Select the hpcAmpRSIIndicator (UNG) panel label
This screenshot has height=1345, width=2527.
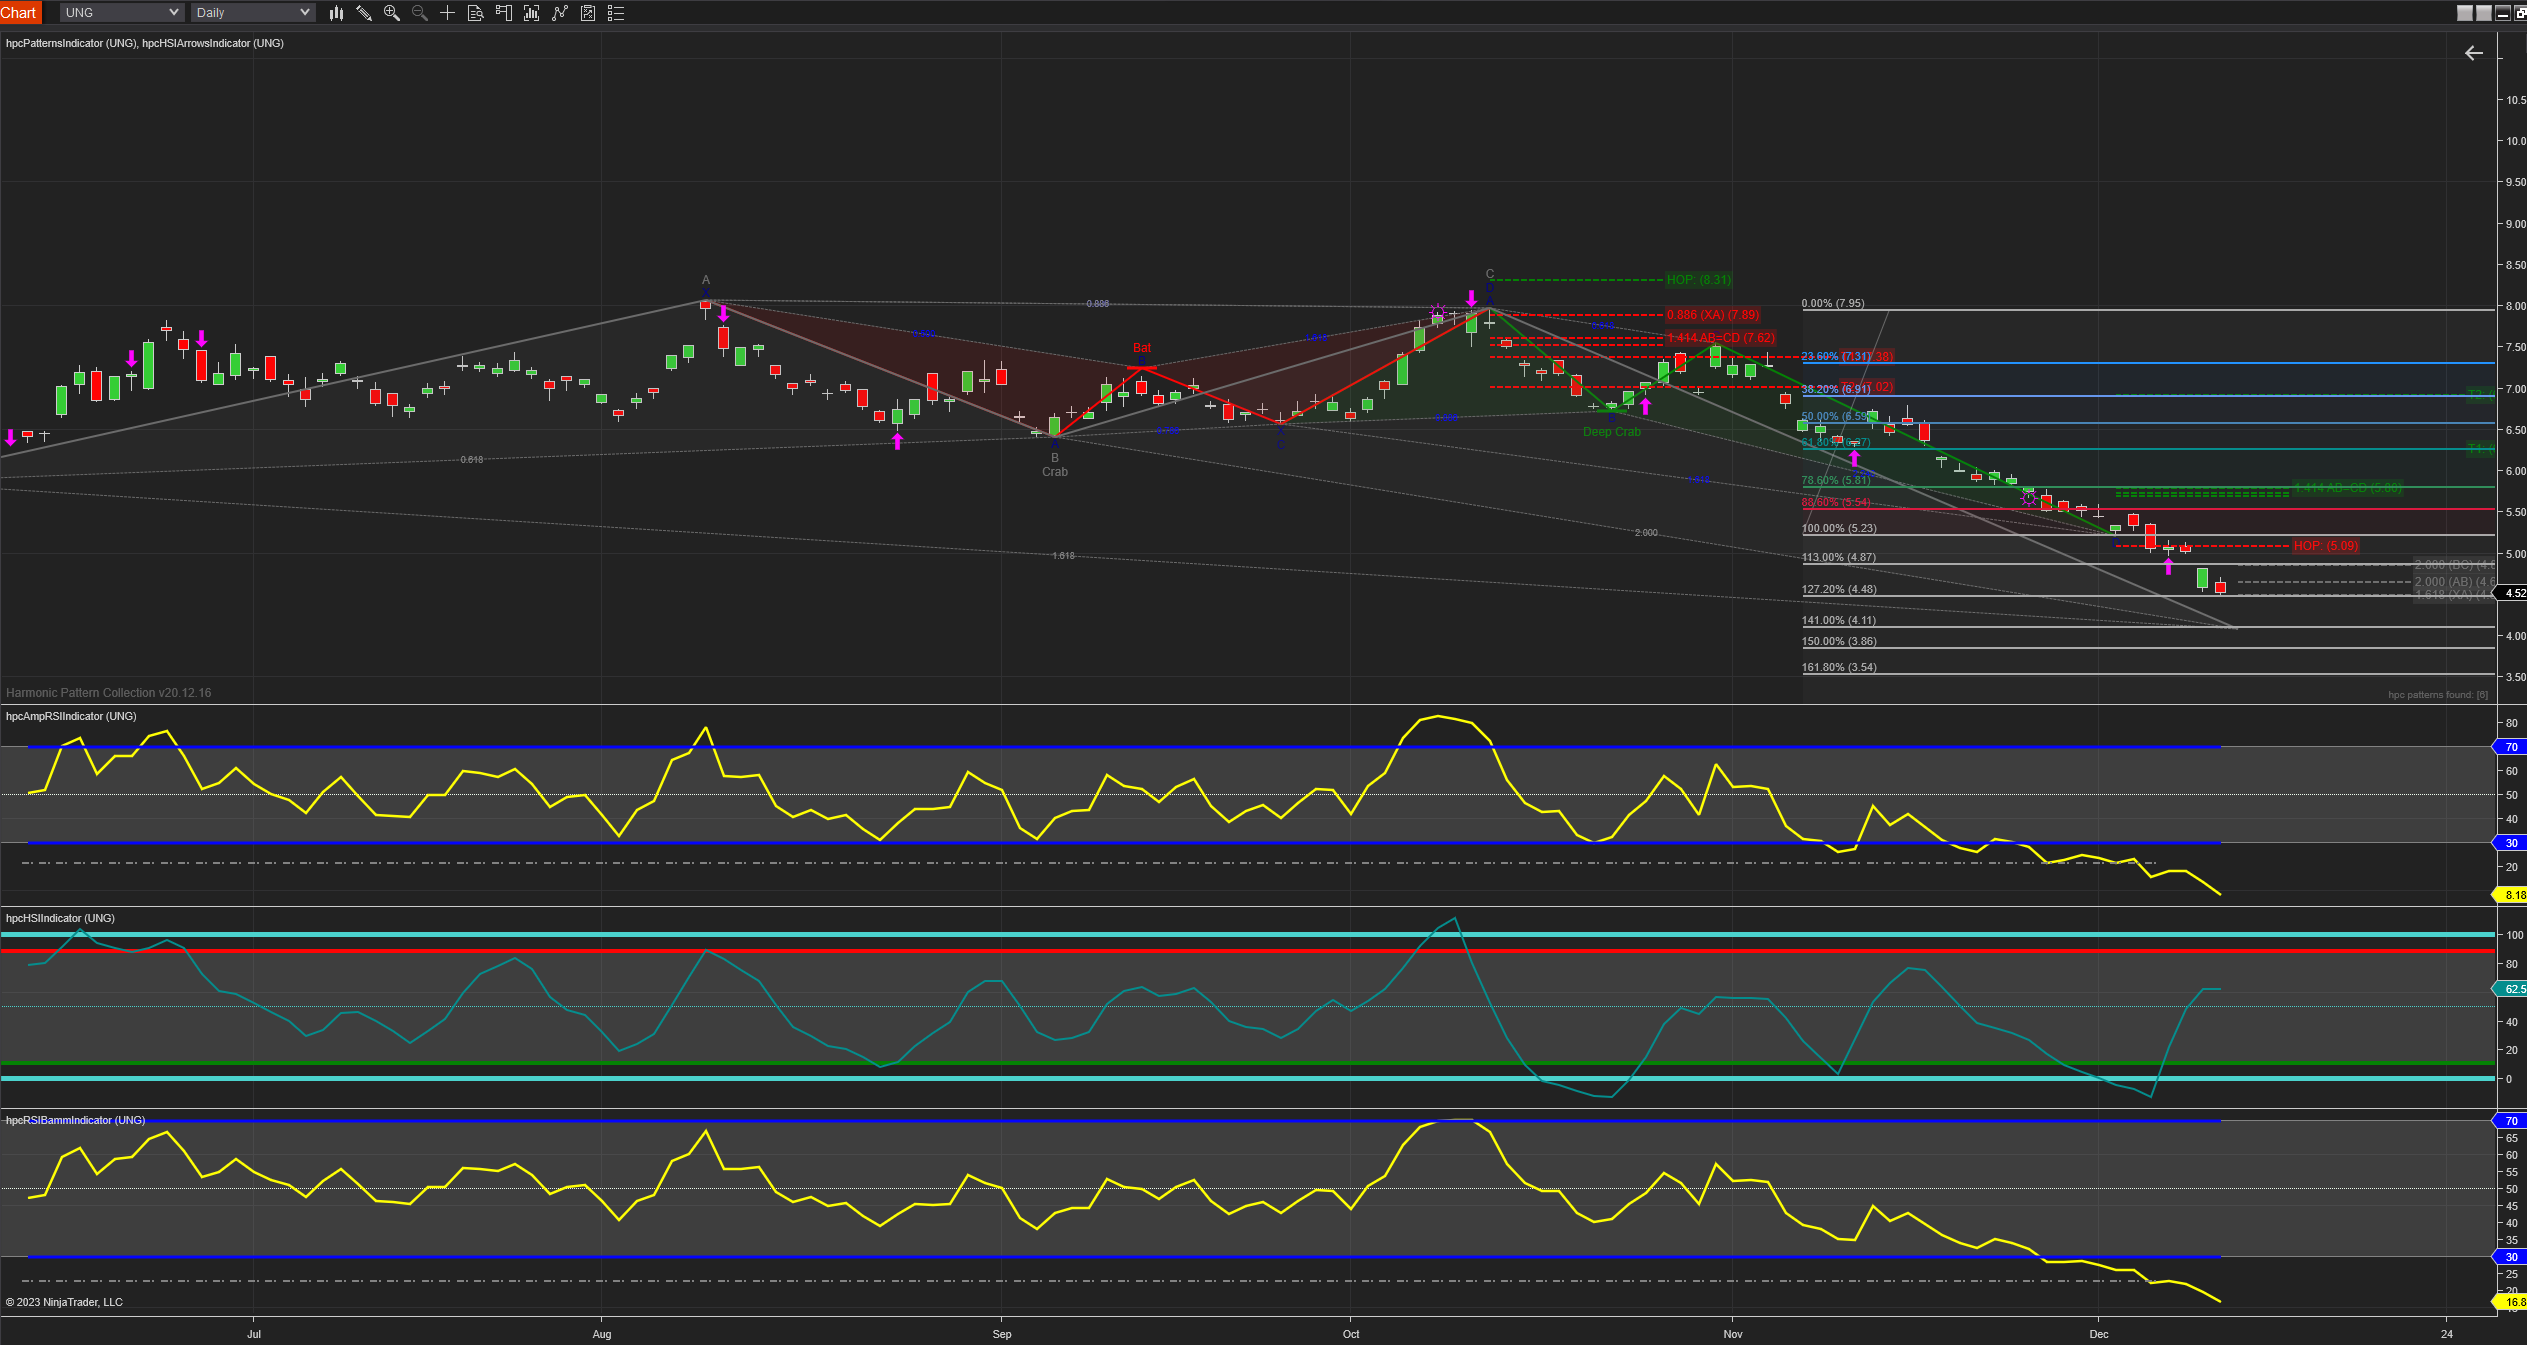point(71,716)
